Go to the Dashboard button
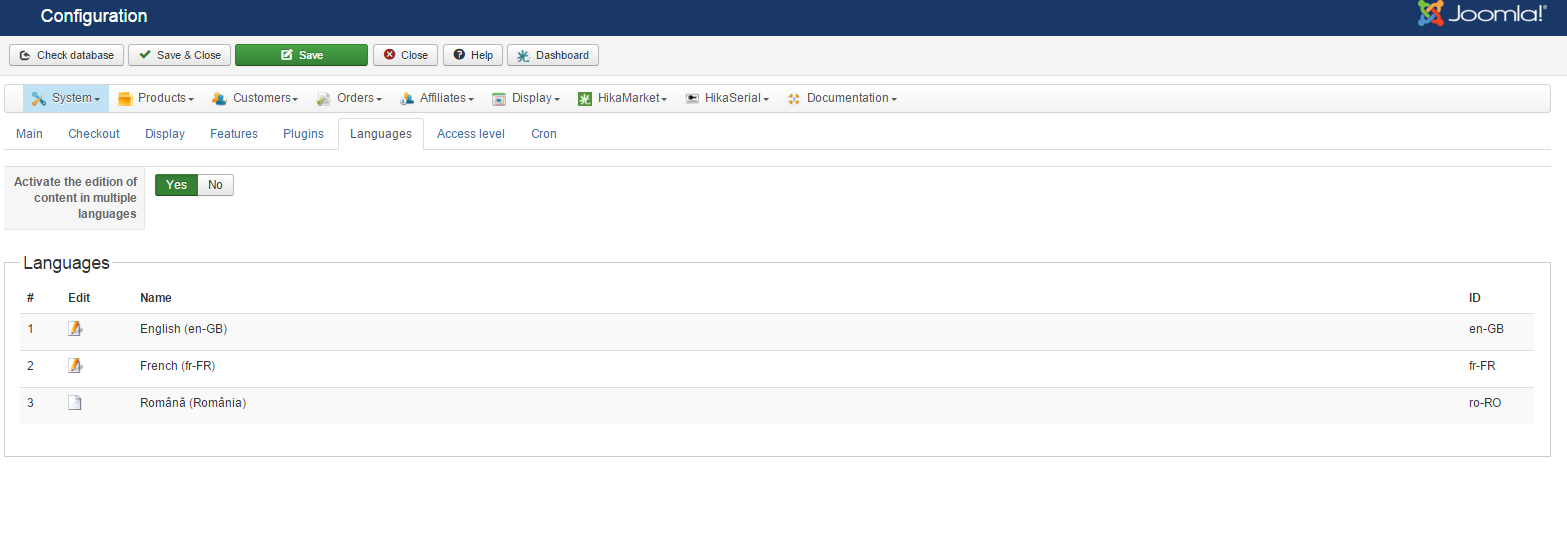 [553, 55]
